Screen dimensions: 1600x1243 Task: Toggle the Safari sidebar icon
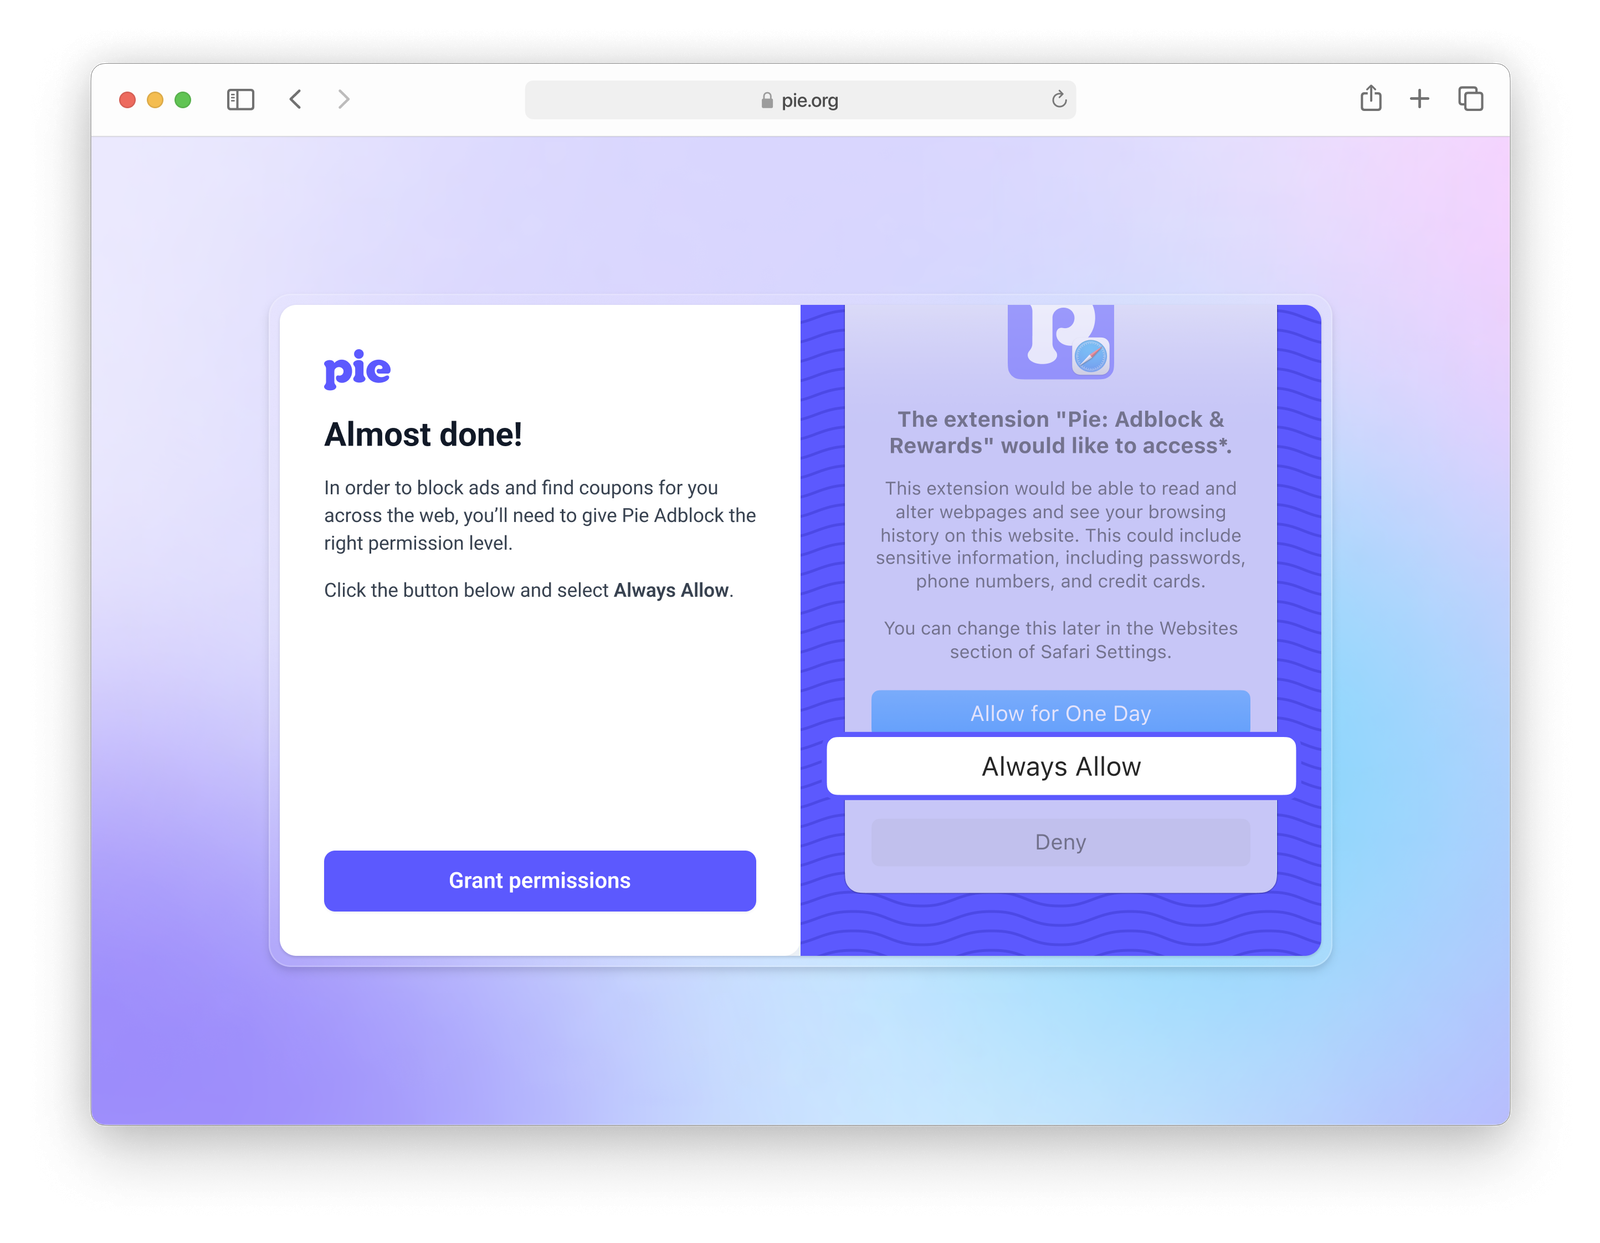point(239,99)
